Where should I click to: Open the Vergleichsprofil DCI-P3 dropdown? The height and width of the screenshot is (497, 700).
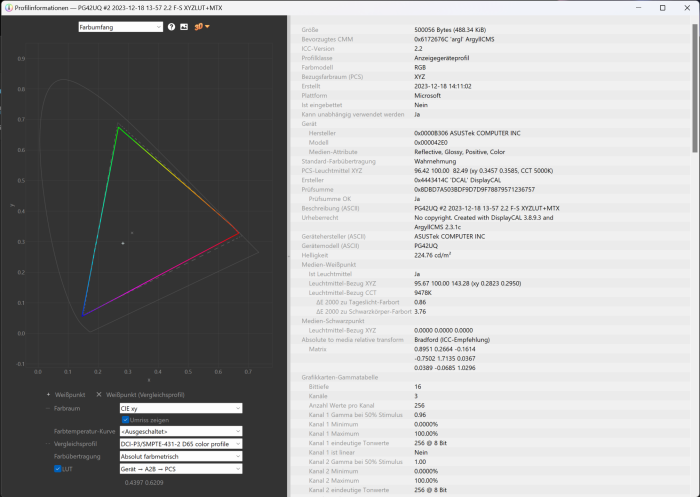point(181,444)
